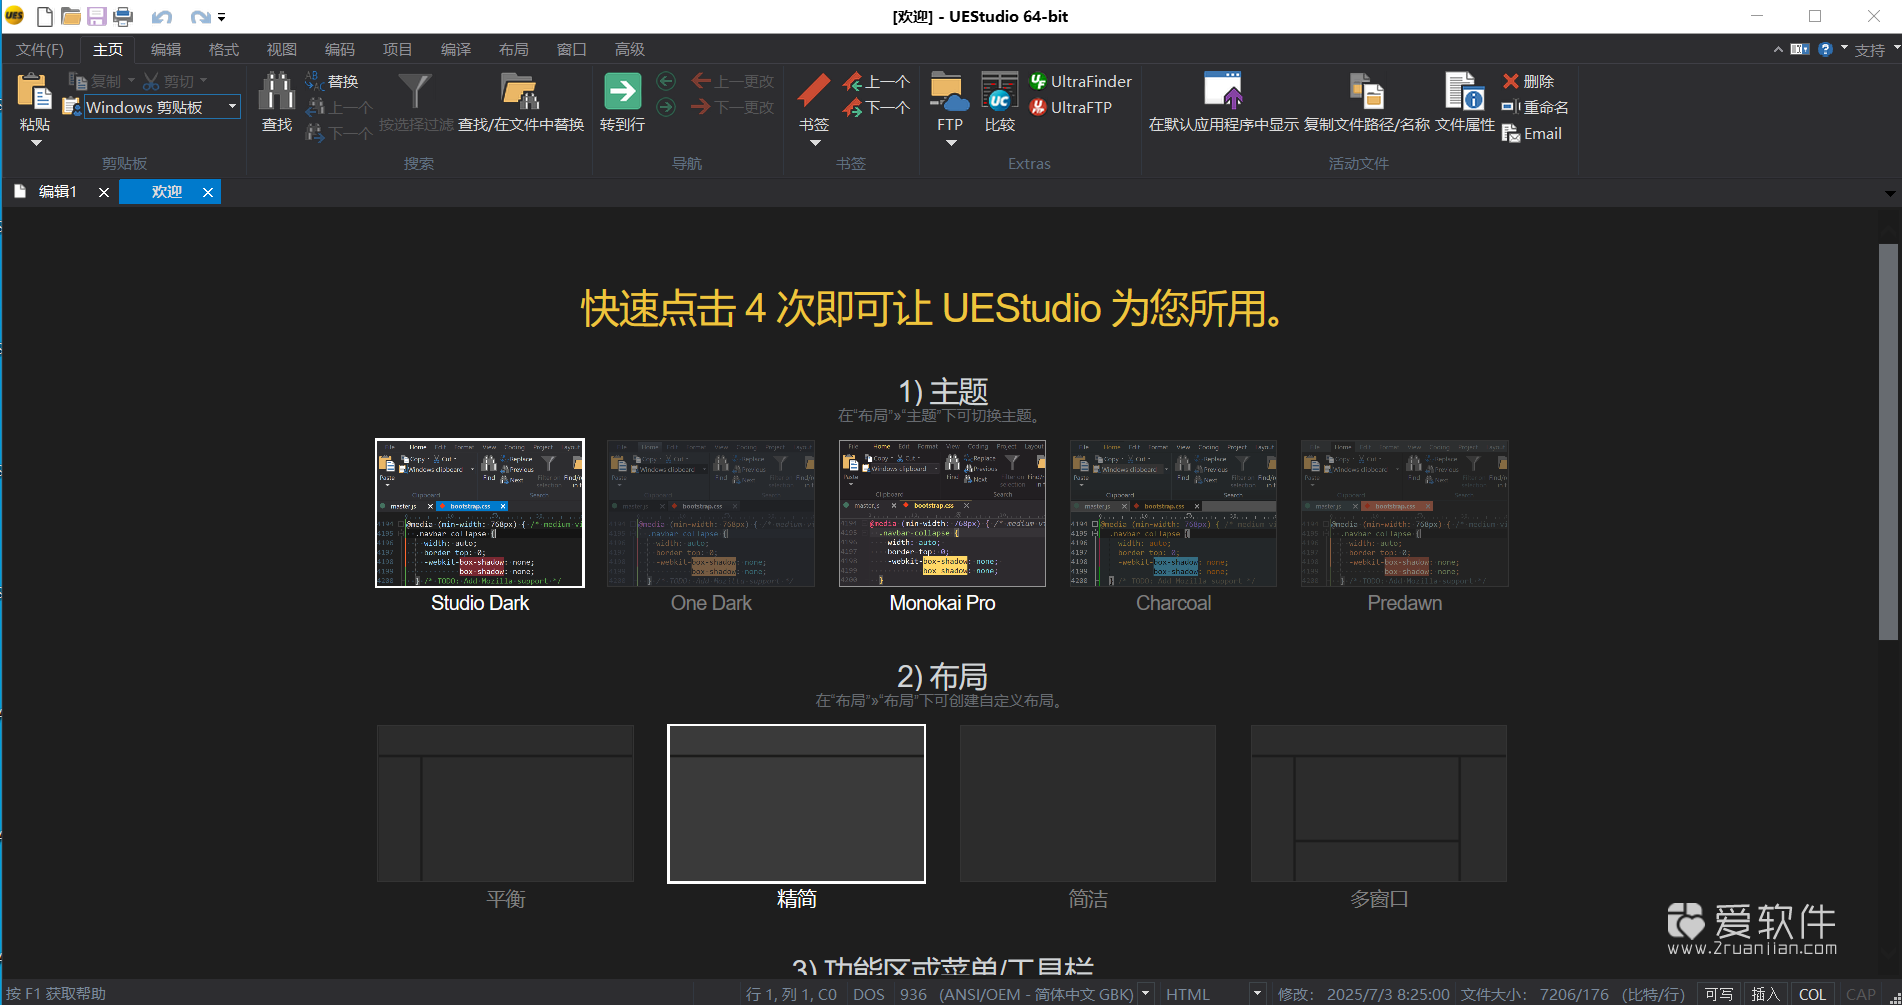The image size is (1902, 1005).
Task: Expand the FTP dropdown arrow
Action: point(951,143)
